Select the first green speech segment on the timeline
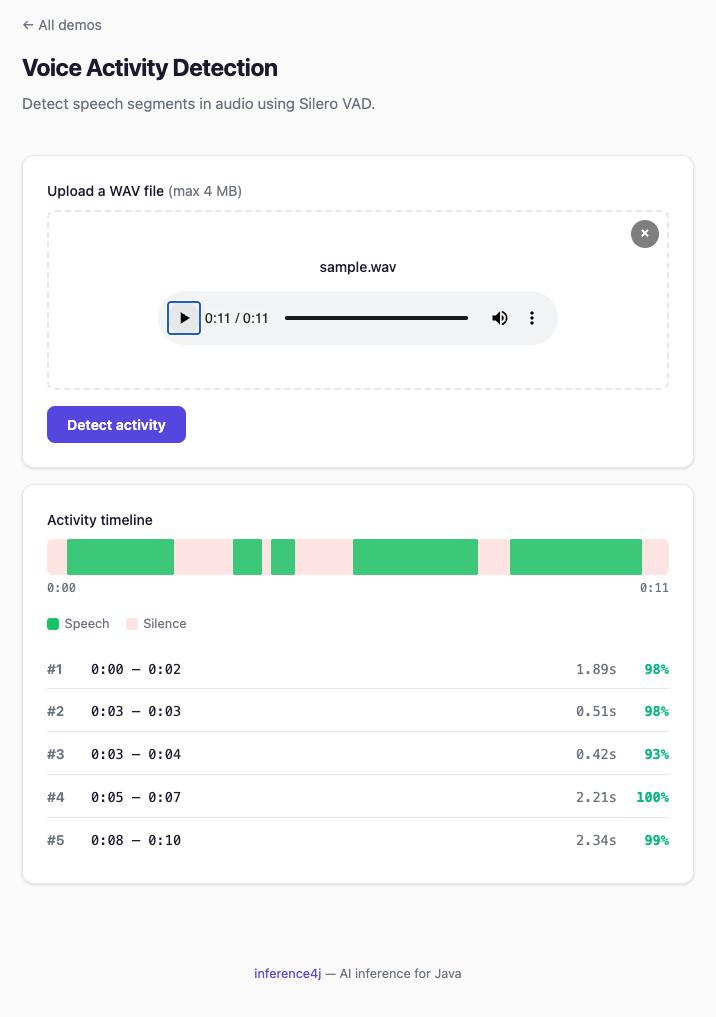The image size is (716, 1017). click(x=120, y=557)
